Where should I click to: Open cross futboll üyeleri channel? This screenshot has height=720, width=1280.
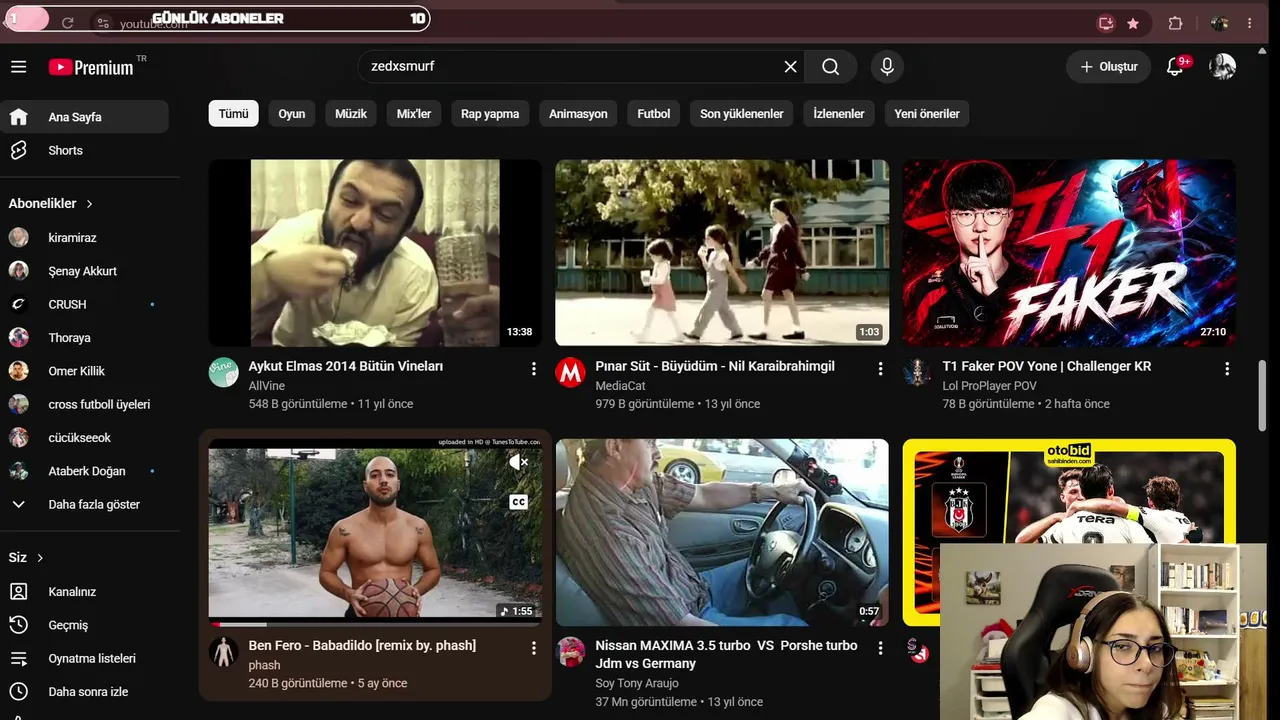point(84,404)
